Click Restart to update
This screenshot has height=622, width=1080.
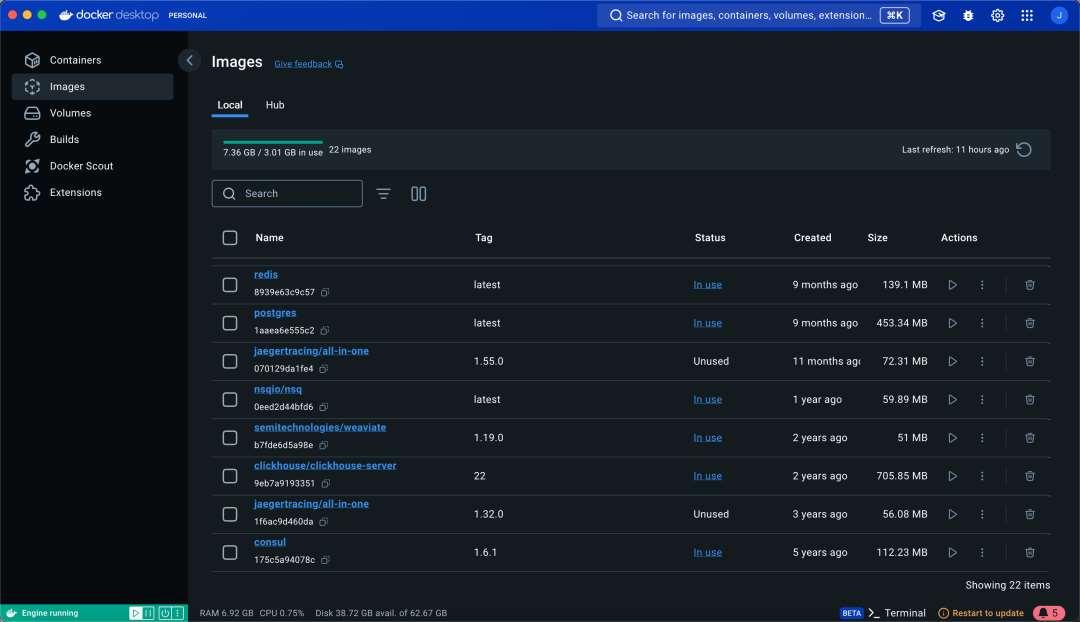(987, 613)
